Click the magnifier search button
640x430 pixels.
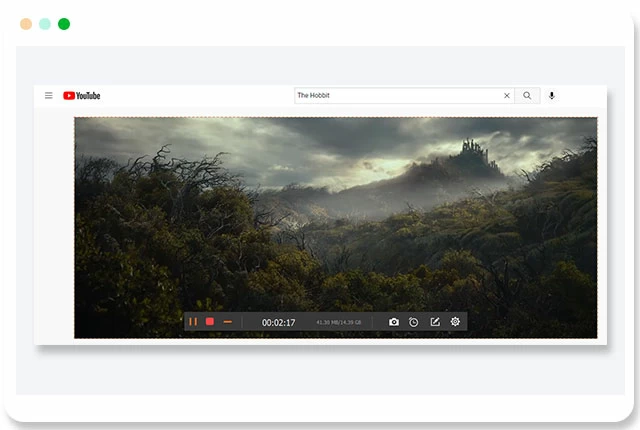coord(527,96)
